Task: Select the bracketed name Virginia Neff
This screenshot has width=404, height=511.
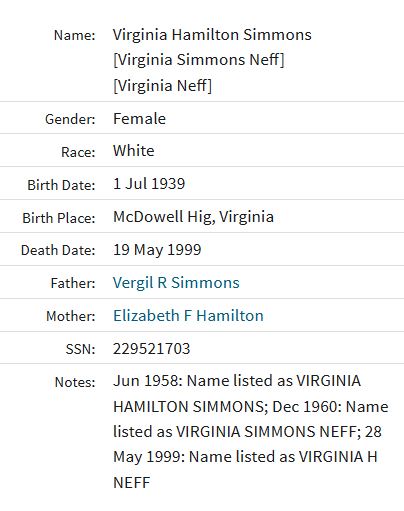Action: click(162, 86)
